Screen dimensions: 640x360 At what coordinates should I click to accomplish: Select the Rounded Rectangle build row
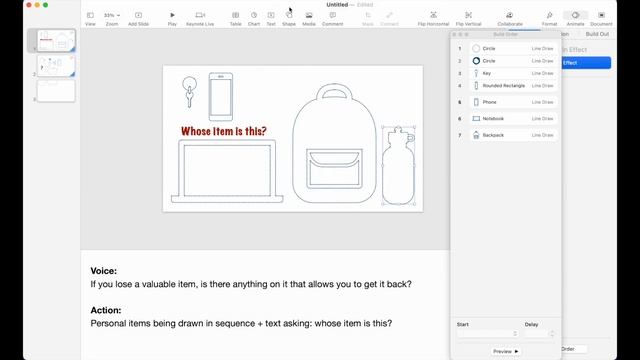click(x=513, y=86)
